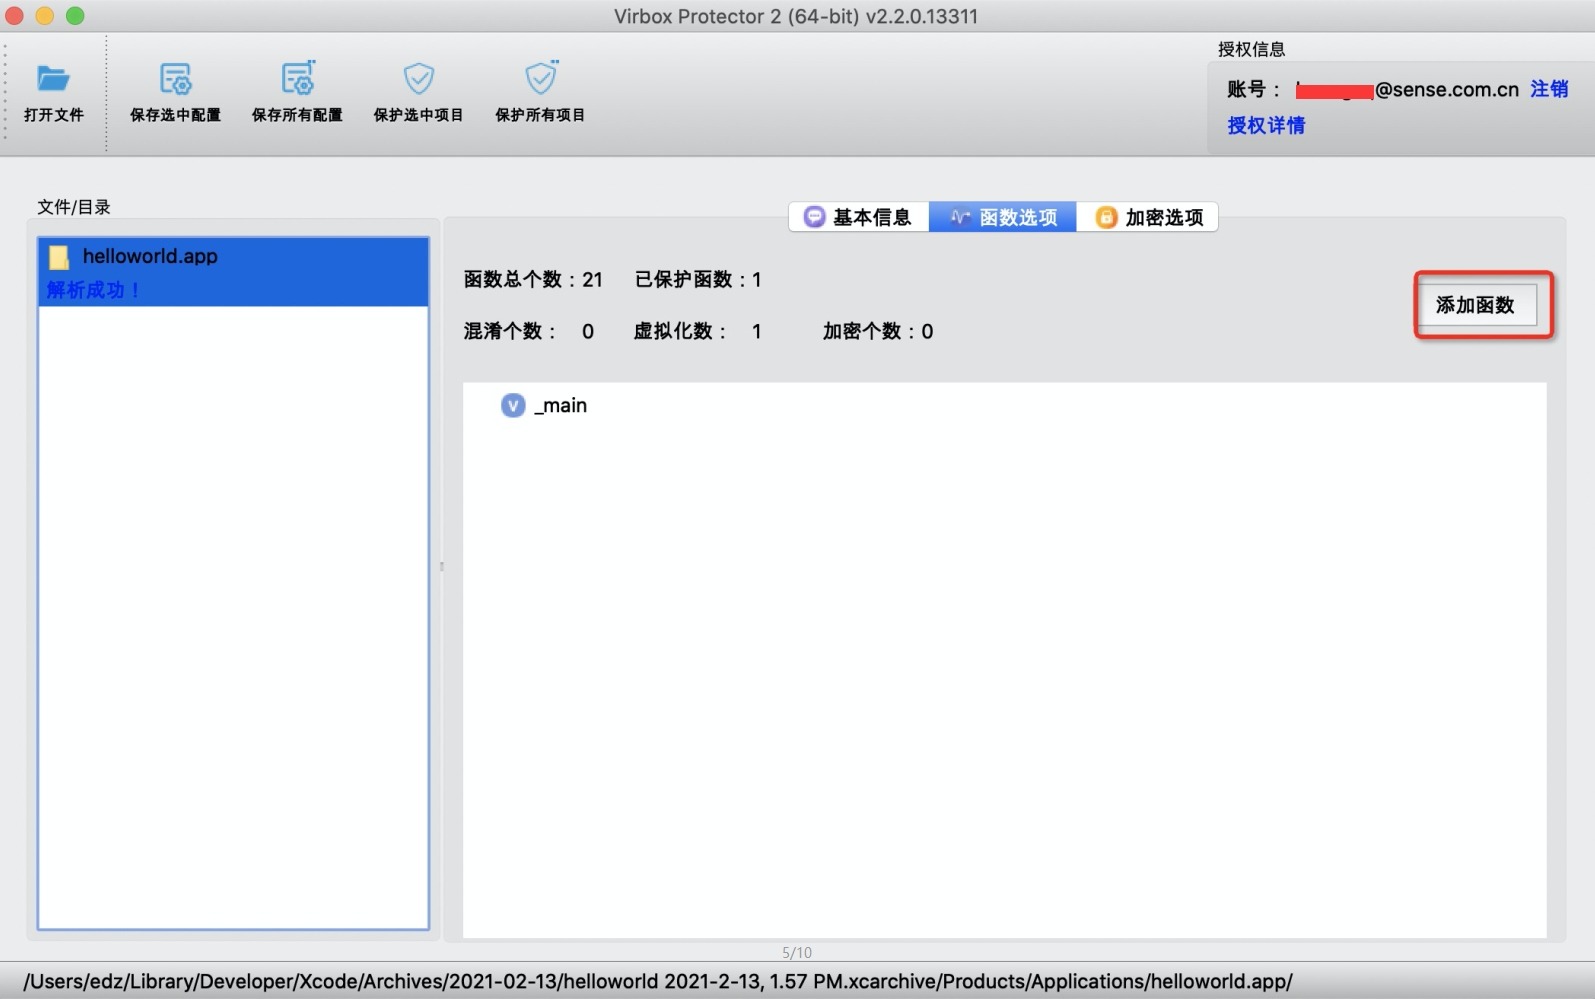The width and height of the screenshot is (1595, 999).
Task: Click the 保护所有项目 shield icon
Action: 541,77
